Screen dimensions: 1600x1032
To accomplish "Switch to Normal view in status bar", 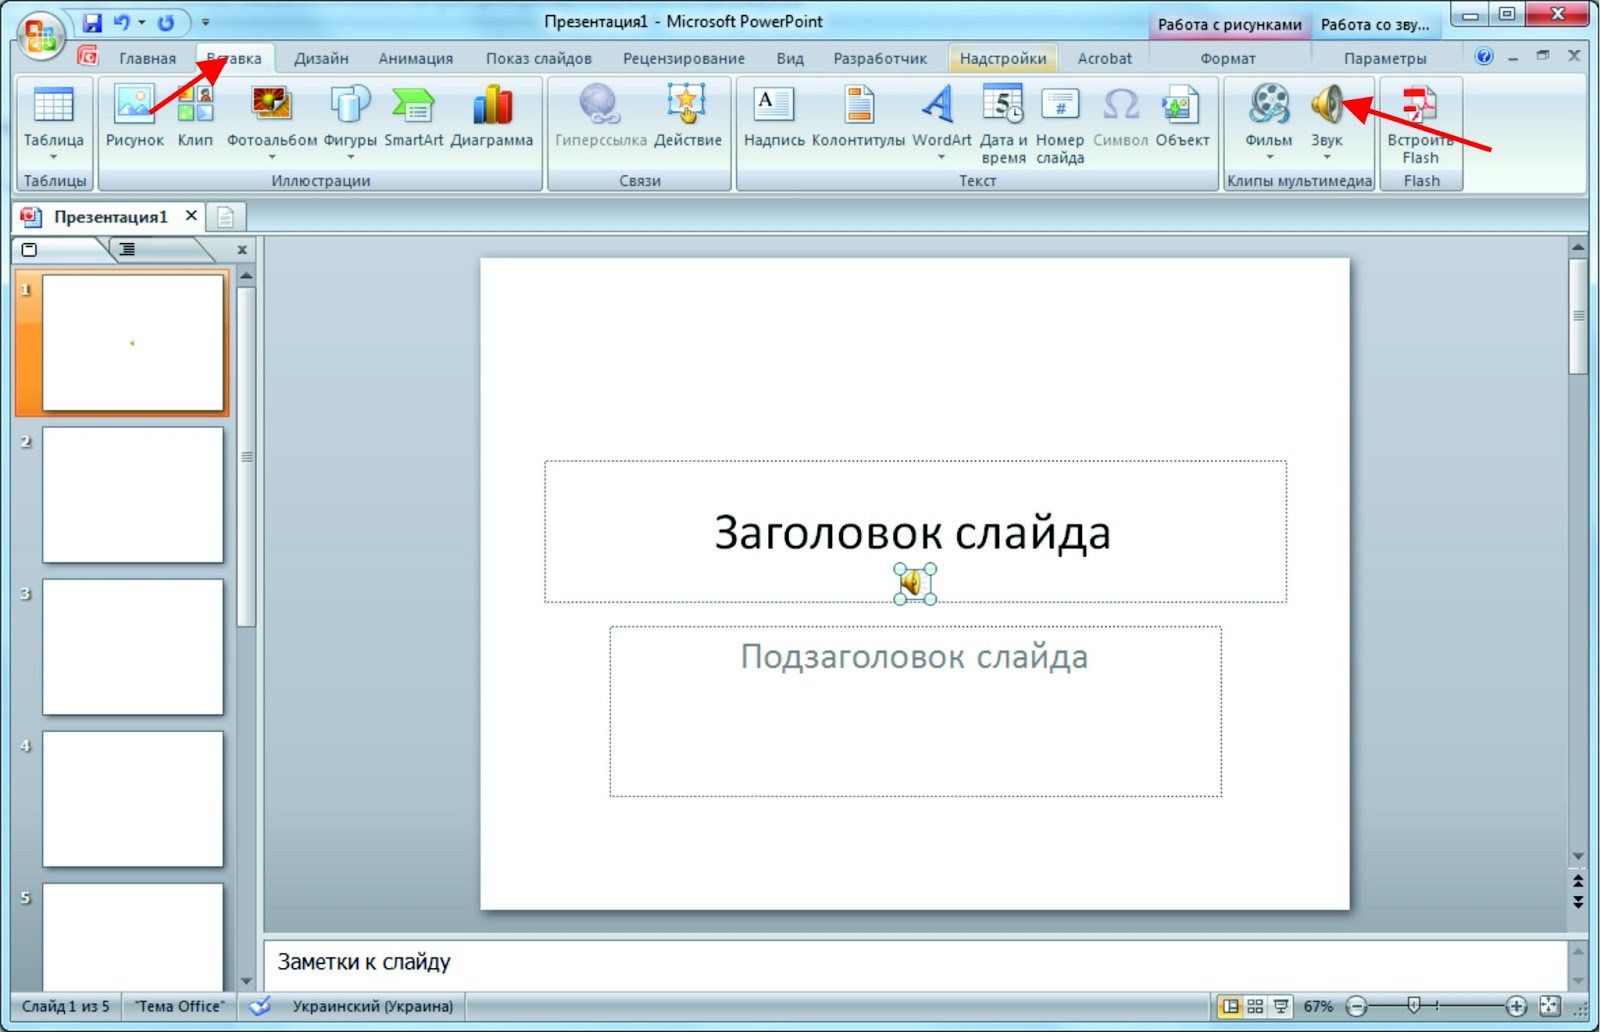I will (x=1231, y=1006).
